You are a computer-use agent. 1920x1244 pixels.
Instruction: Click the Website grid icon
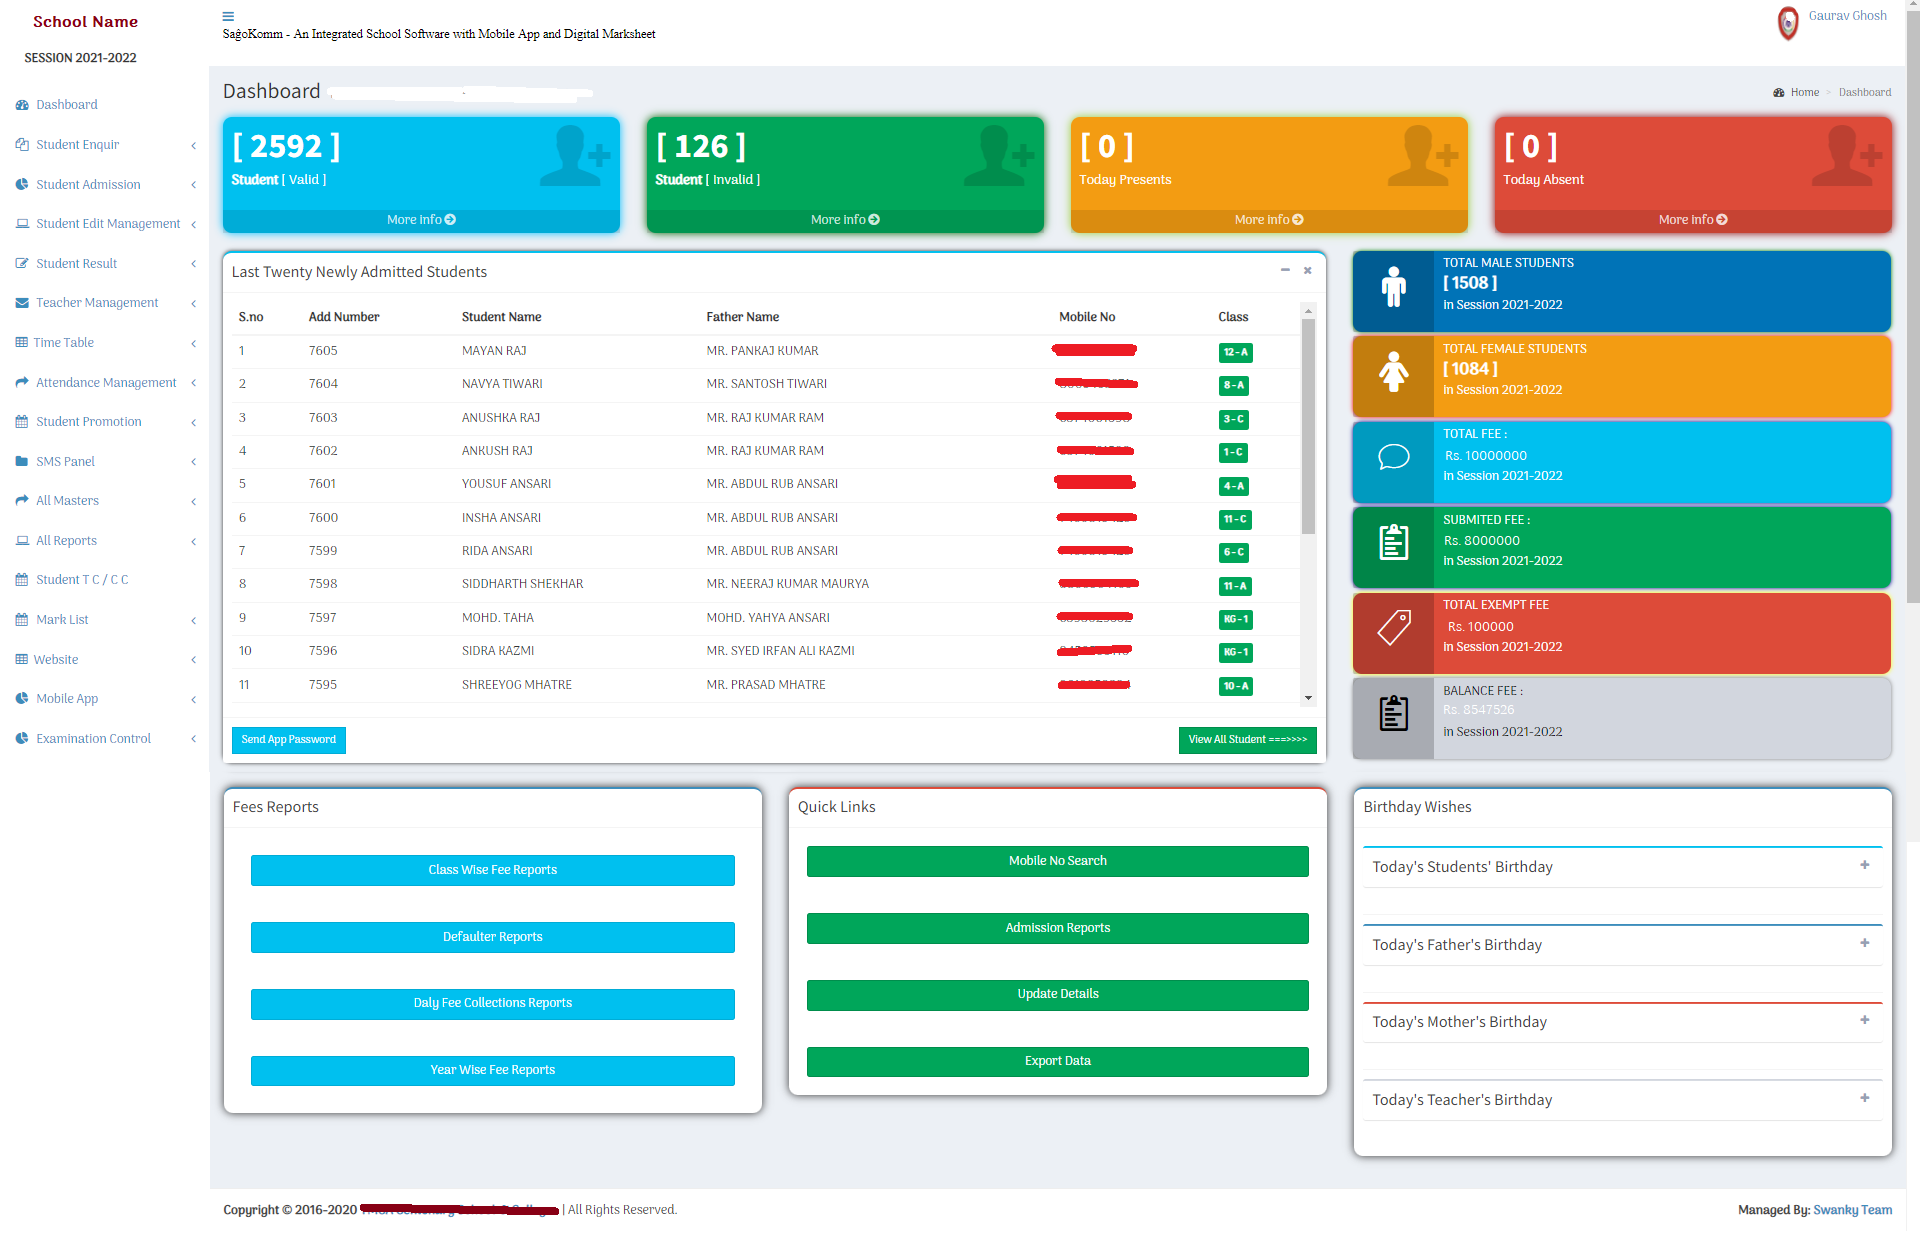click(x=21, y=660)
